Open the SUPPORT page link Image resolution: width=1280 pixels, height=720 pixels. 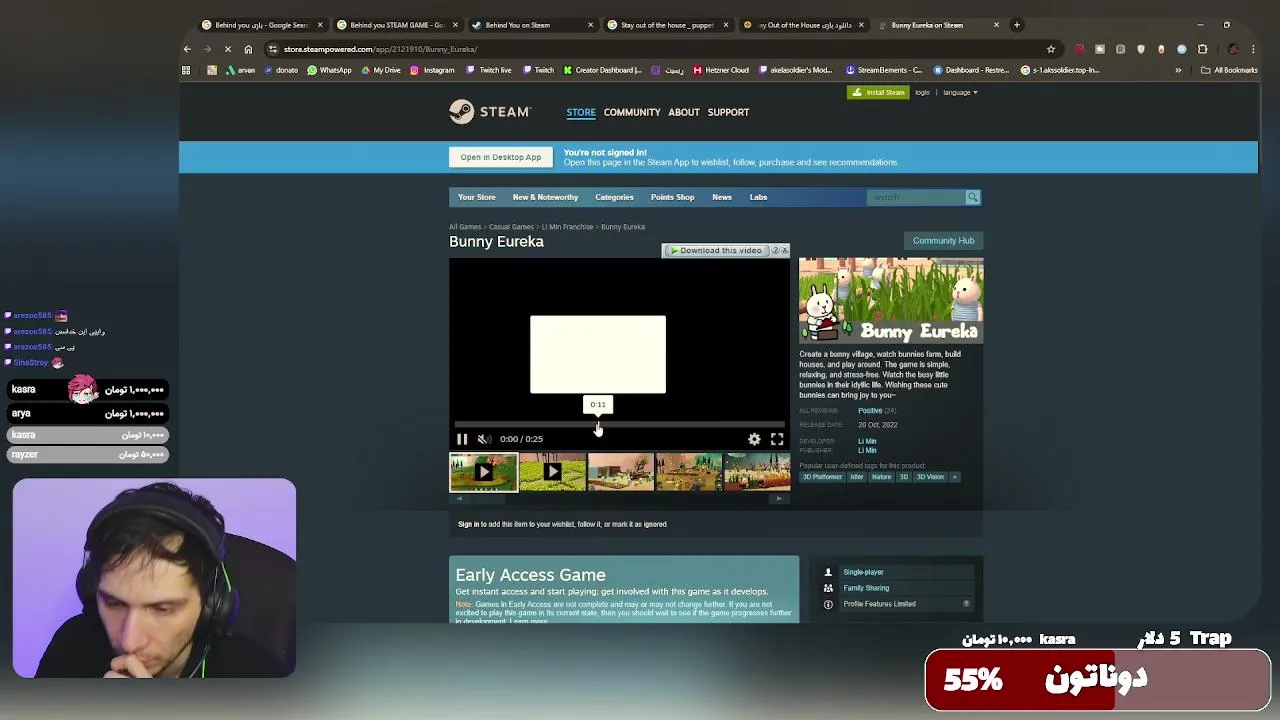(728, 112)
